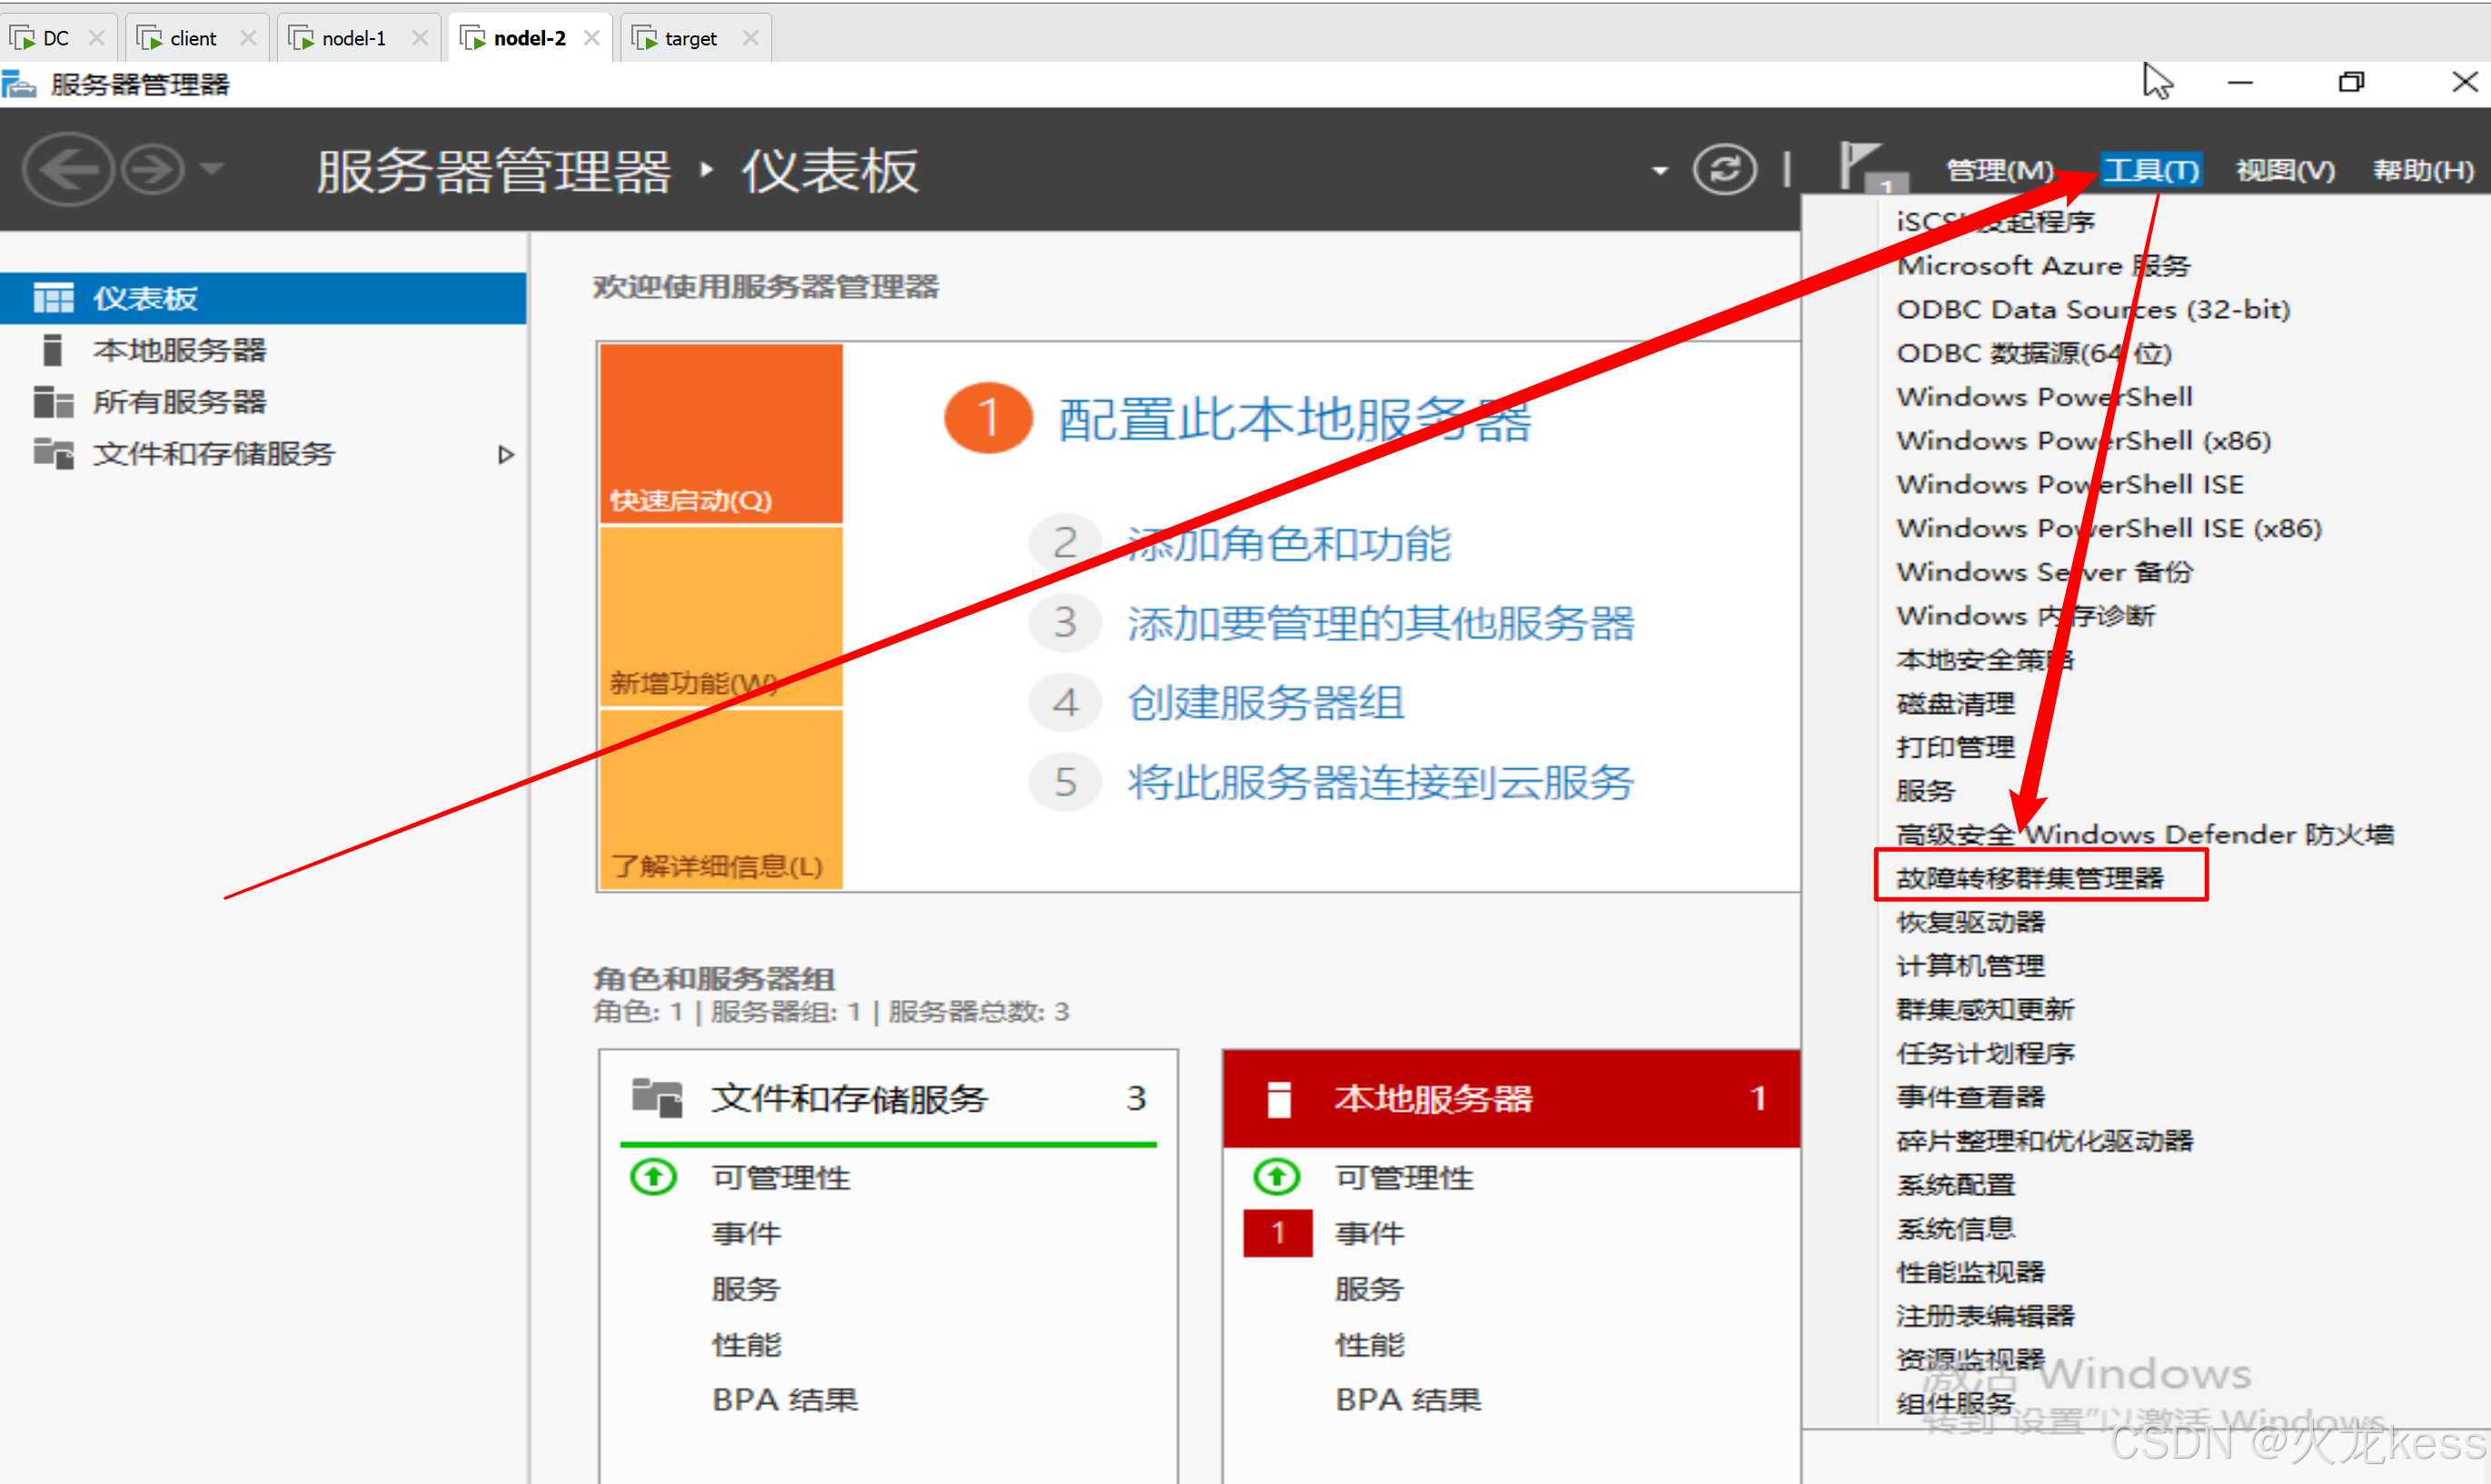Click the back navigation arrow icon
Image resolution: width=2491 pixels, height=1484 pixels.
[67, 169]
